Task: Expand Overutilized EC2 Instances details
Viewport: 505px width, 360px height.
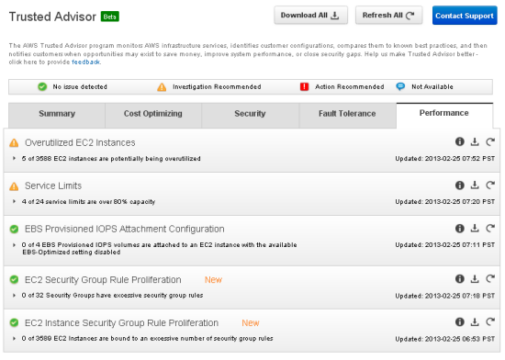Action: tap(14, 158)
